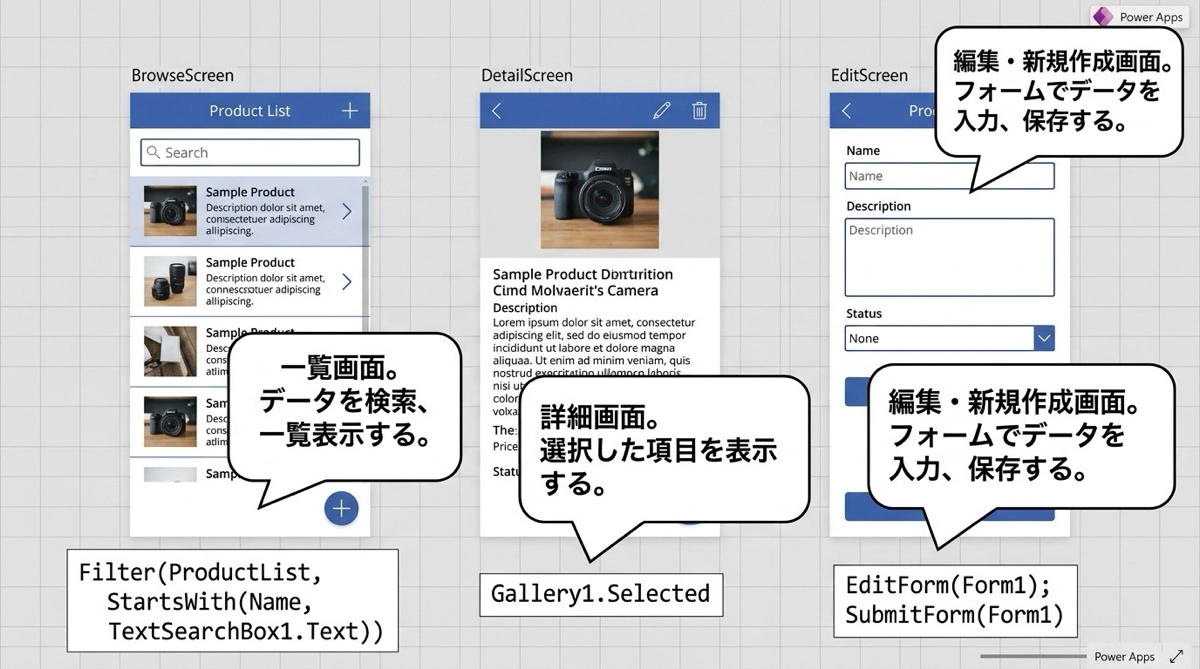
Task: Open the first Sample Product chevron
Action: coord(347,211)
